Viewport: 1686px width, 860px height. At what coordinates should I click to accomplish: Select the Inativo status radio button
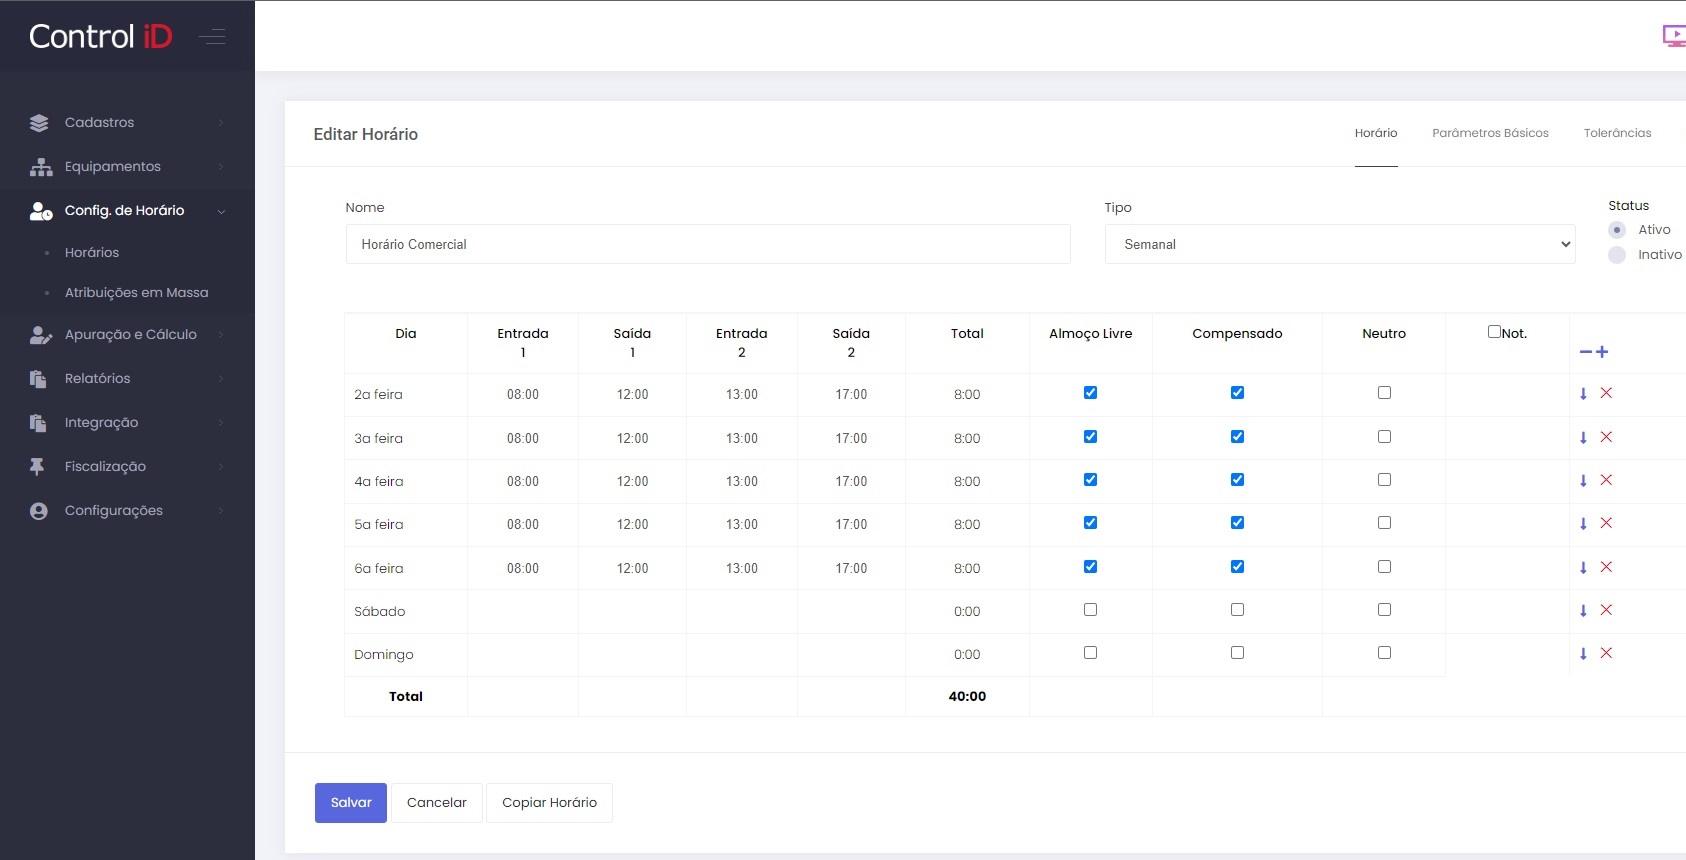tap(1617, 255)
